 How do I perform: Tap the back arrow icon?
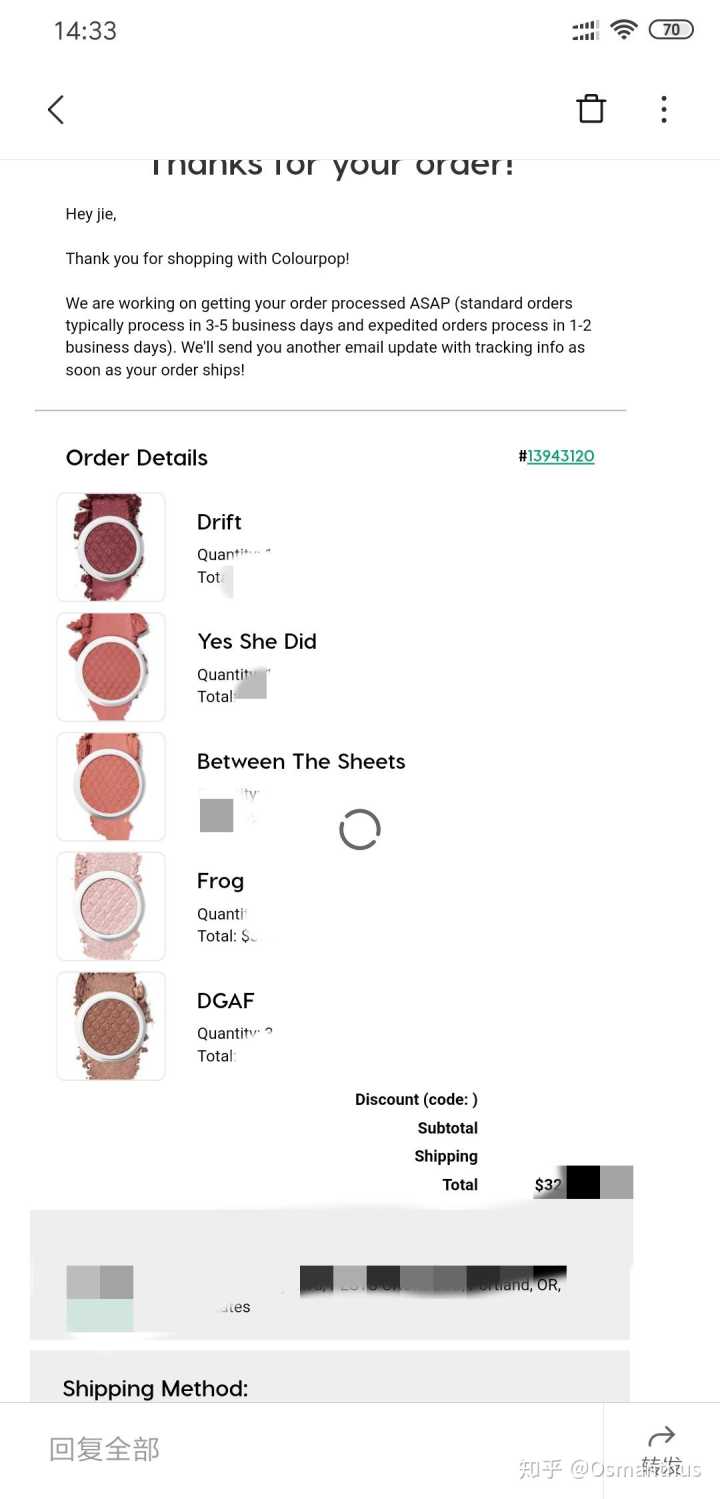[56, 110]
